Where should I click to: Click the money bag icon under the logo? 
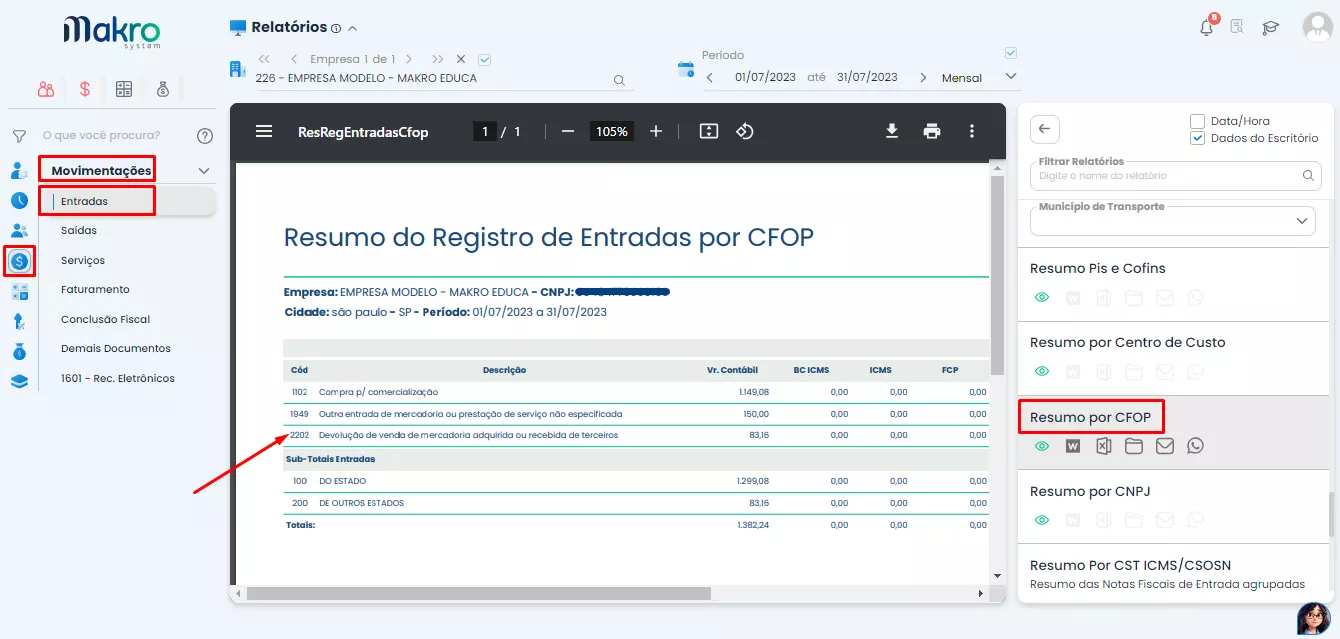[163, 89]
